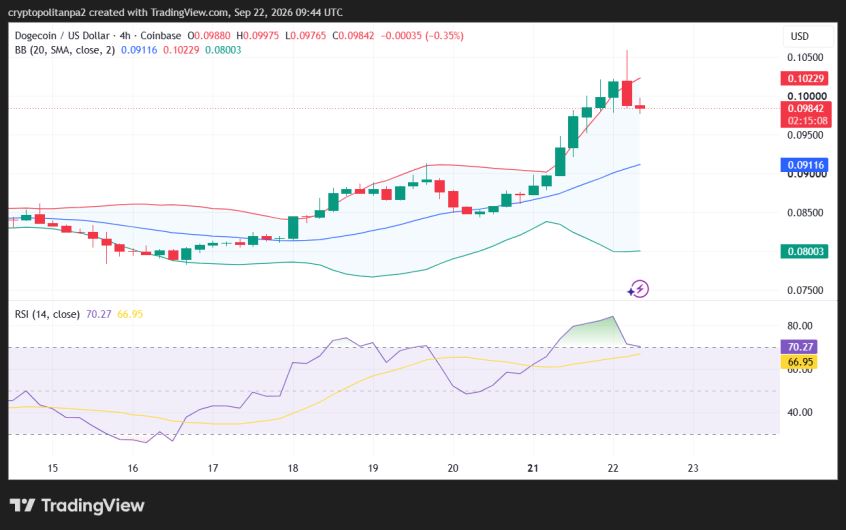The image size is (846, 530).
Task: Click the change percentage (−0.35%)
Action: pyautogui.click(x=445, y=36)
